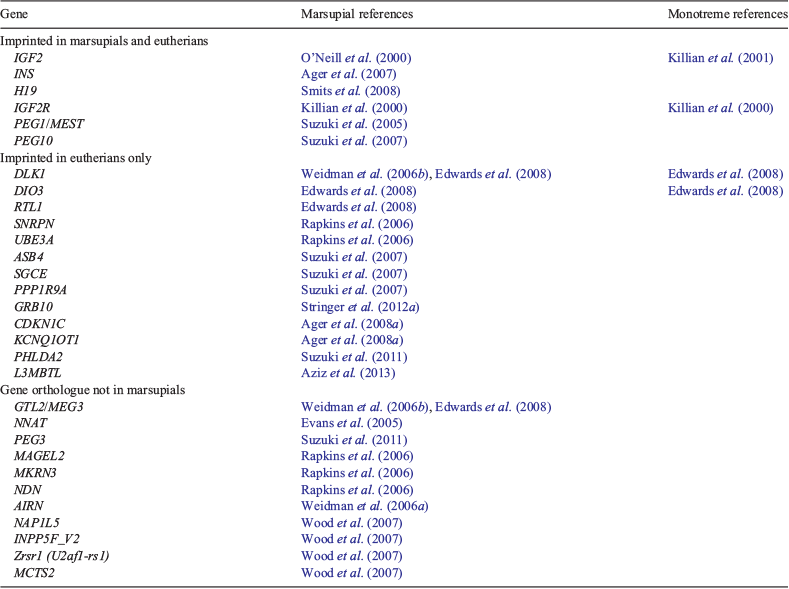
Task: Click the IGF2R gene name cell
Action: coord(32,108)
